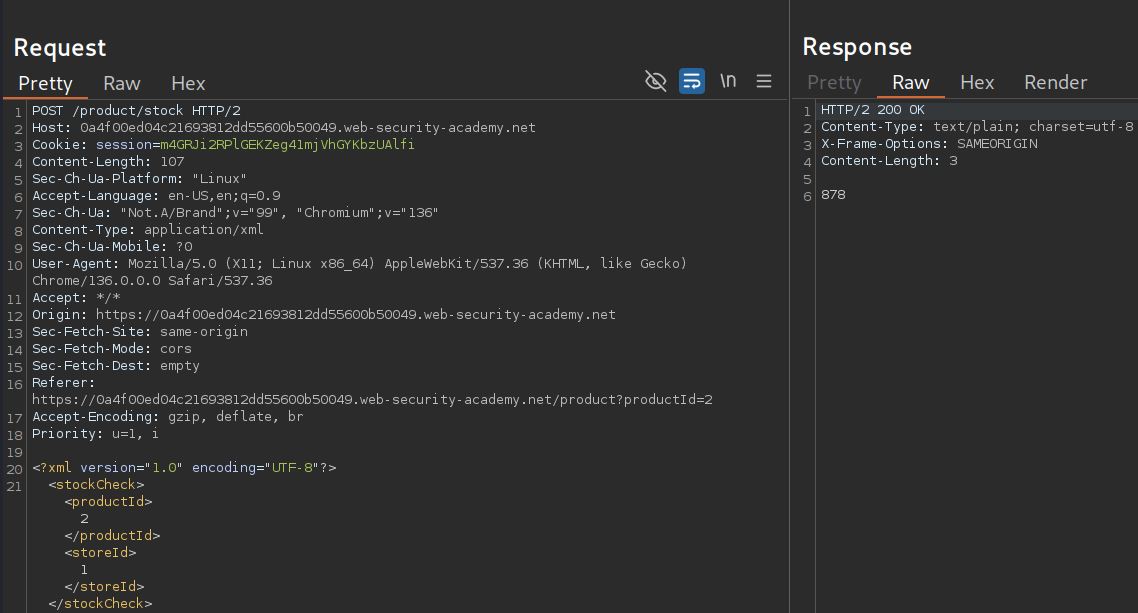This screenshot has width=1138, height=613.
Task: Place cursor on the productId value 2
Action: (x=85, y=519)
